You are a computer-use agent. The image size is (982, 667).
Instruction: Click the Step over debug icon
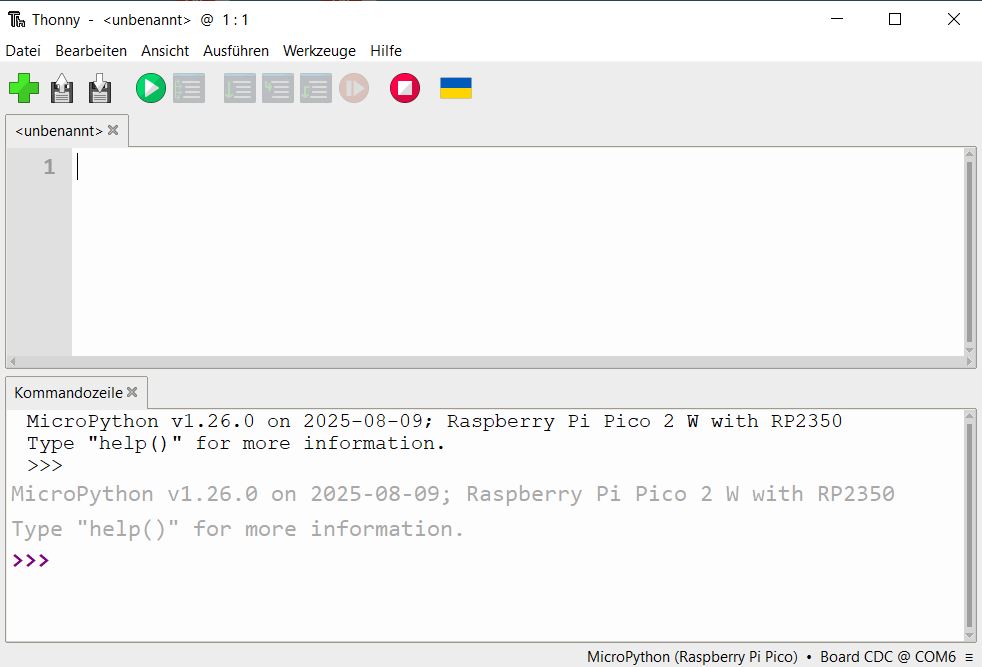tap(240, 89)
